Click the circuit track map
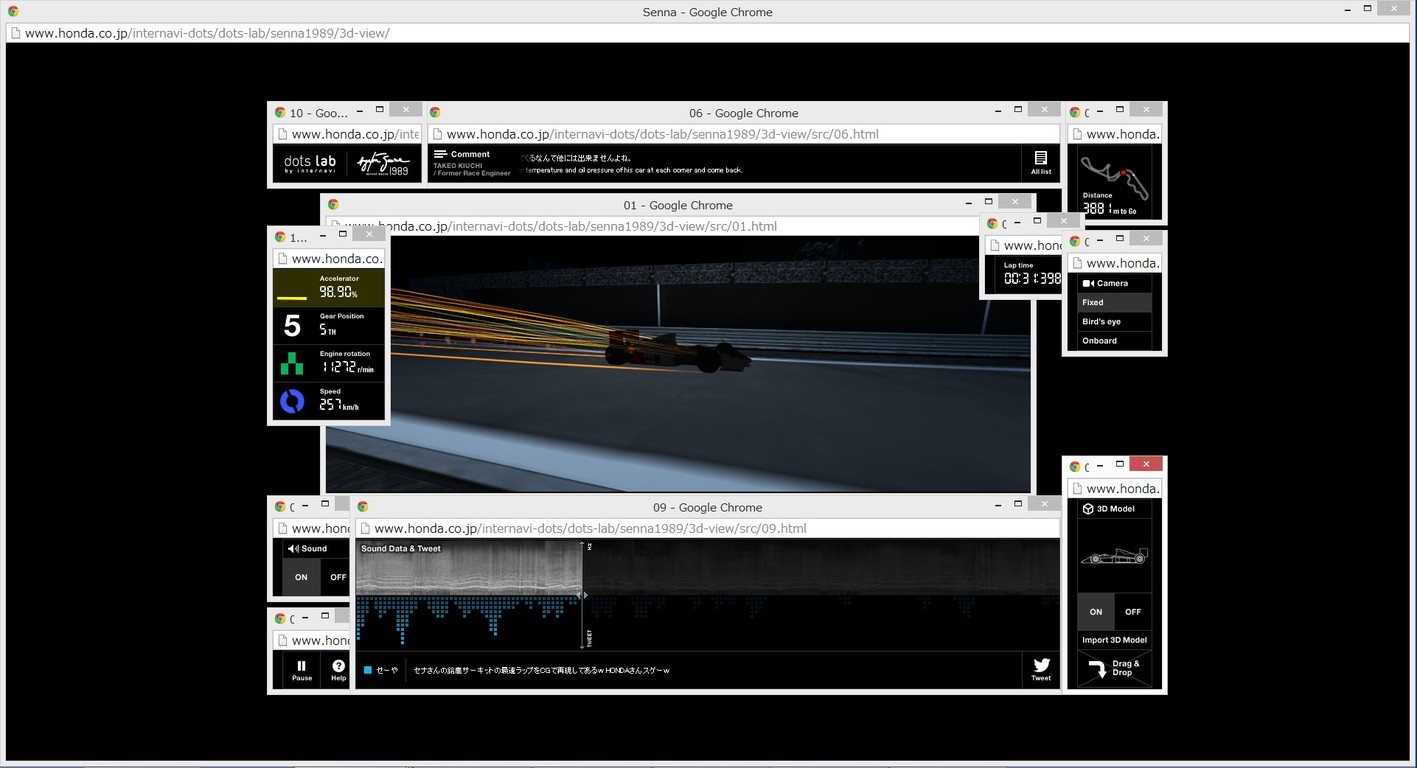This screenshot has height=768, width=1417. 1116,177
